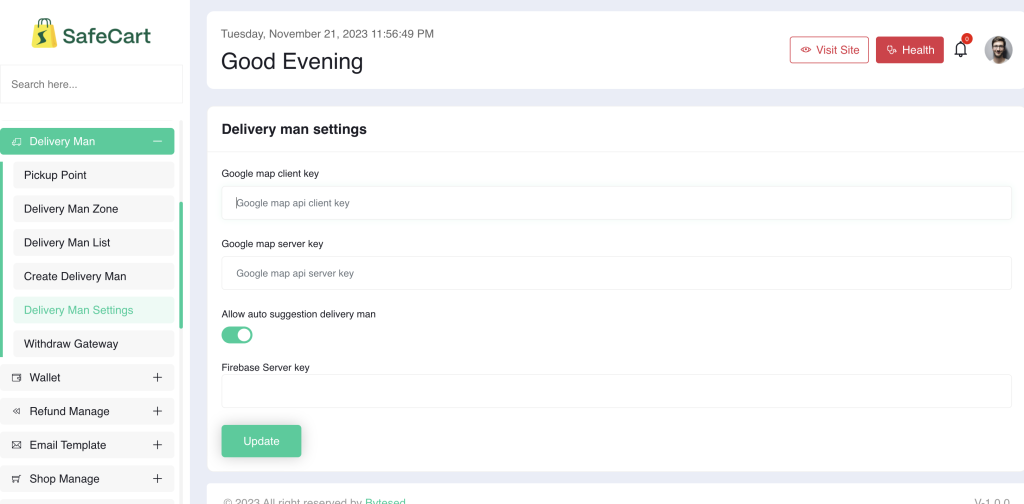This screenshot has width=1024, height=504.
Task: Open Pickup Point submenu item
Action: tap(93, 175)
